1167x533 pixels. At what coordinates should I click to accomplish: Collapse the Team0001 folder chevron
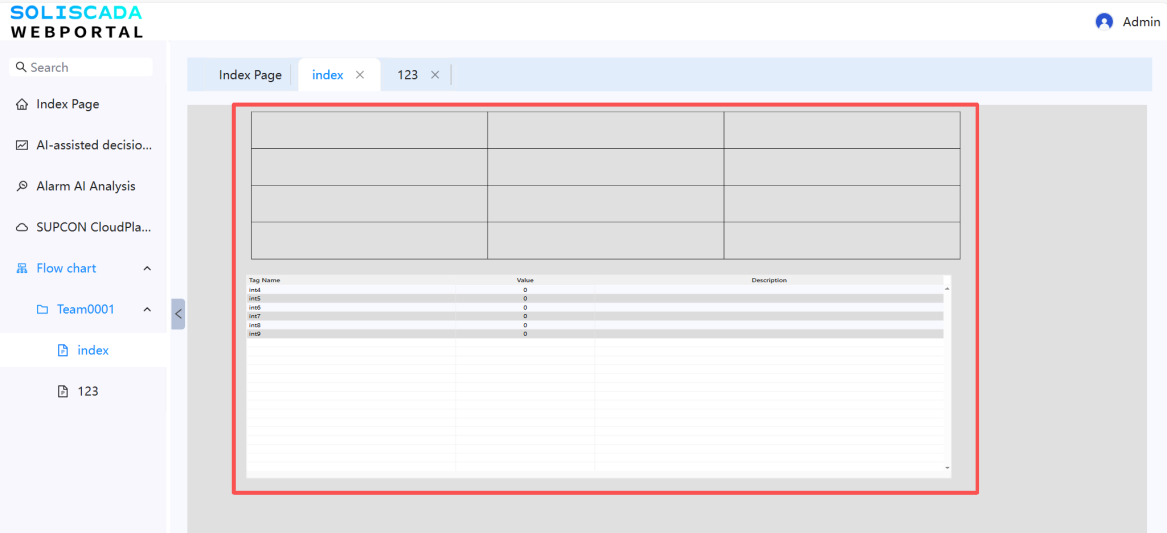pos(147,309)
